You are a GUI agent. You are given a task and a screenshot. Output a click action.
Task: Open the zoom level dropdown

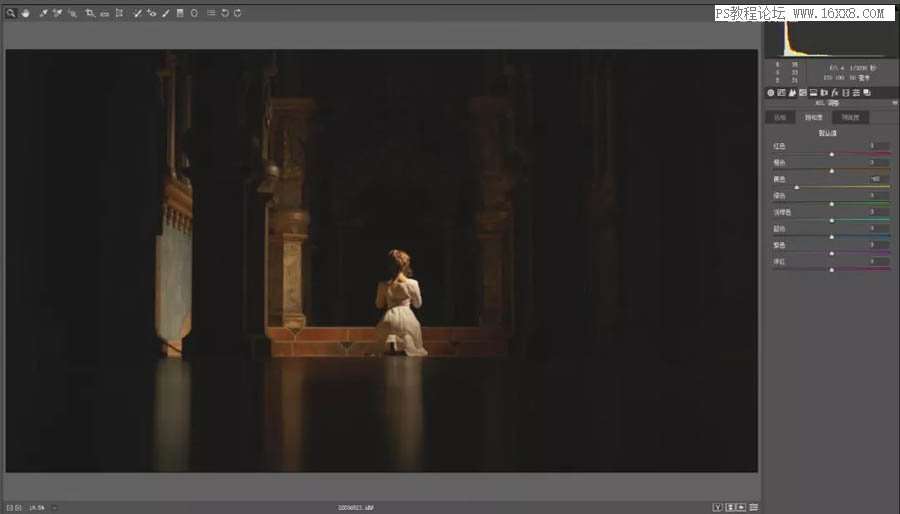pos(55,508)
